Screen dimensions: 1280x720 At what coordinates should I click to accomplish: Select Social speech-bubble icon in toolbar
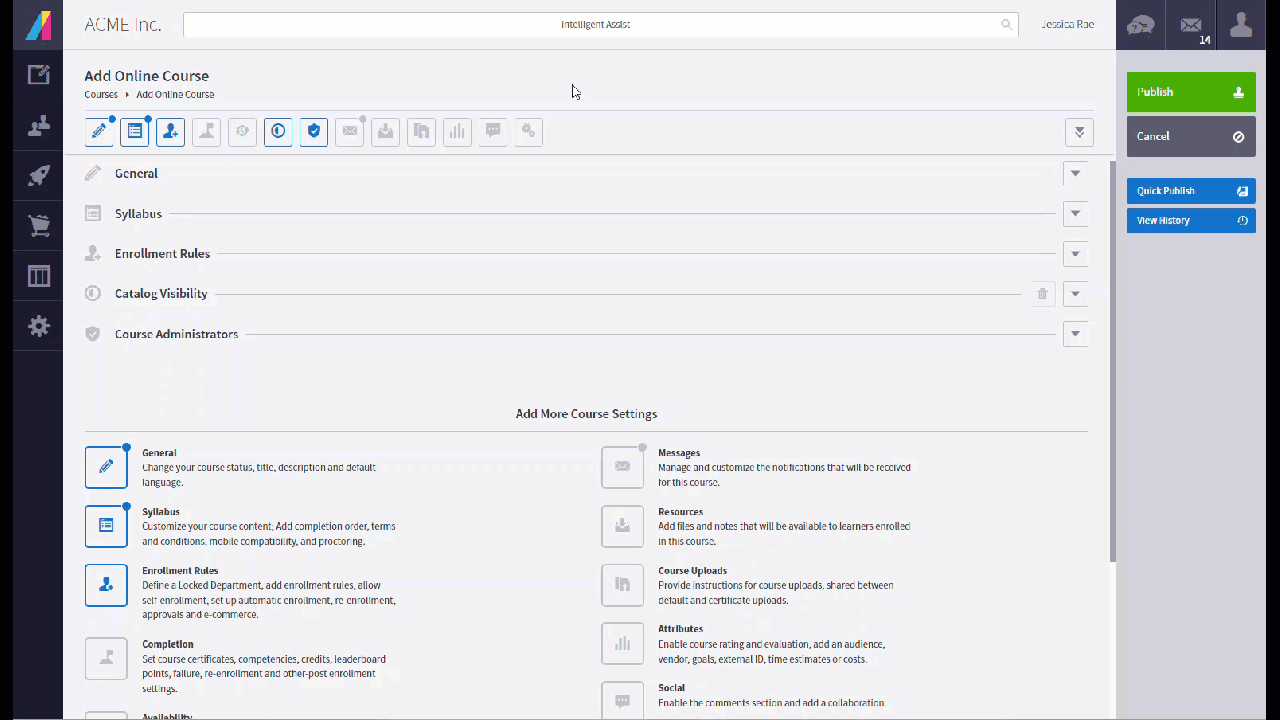pos(493,132)
